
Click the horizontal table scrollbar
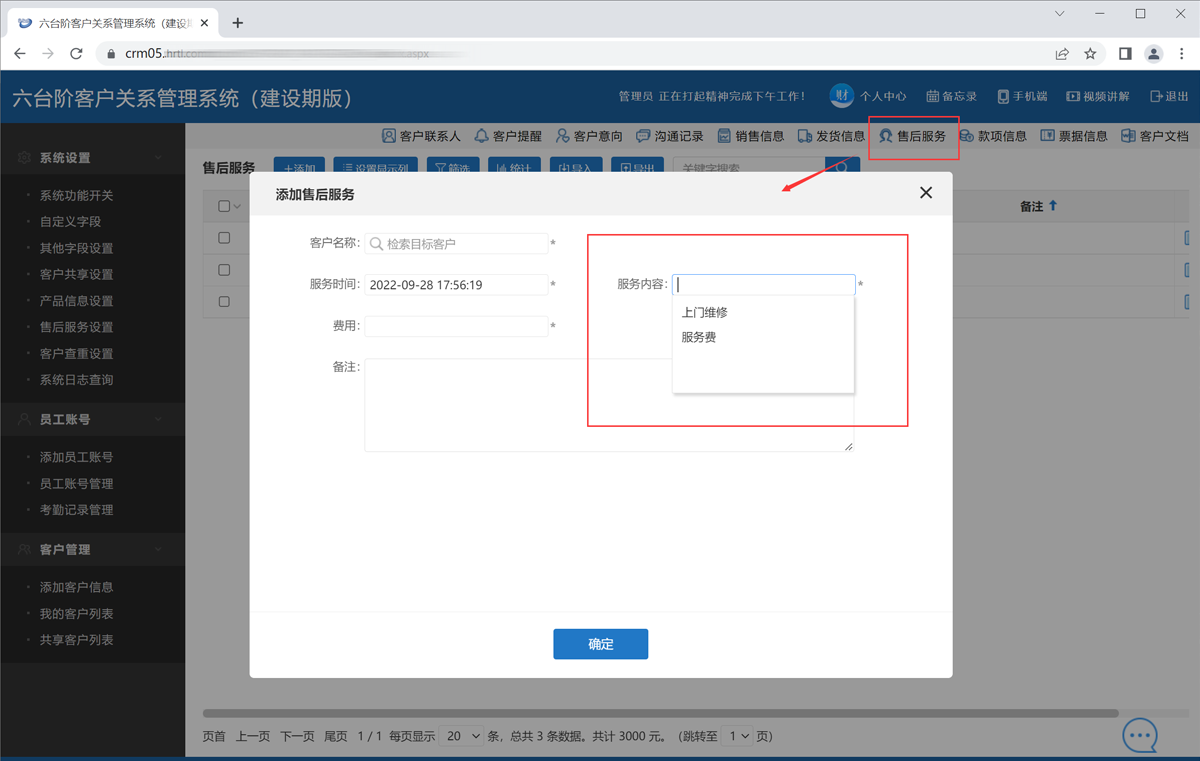click(x=660, y=713)
